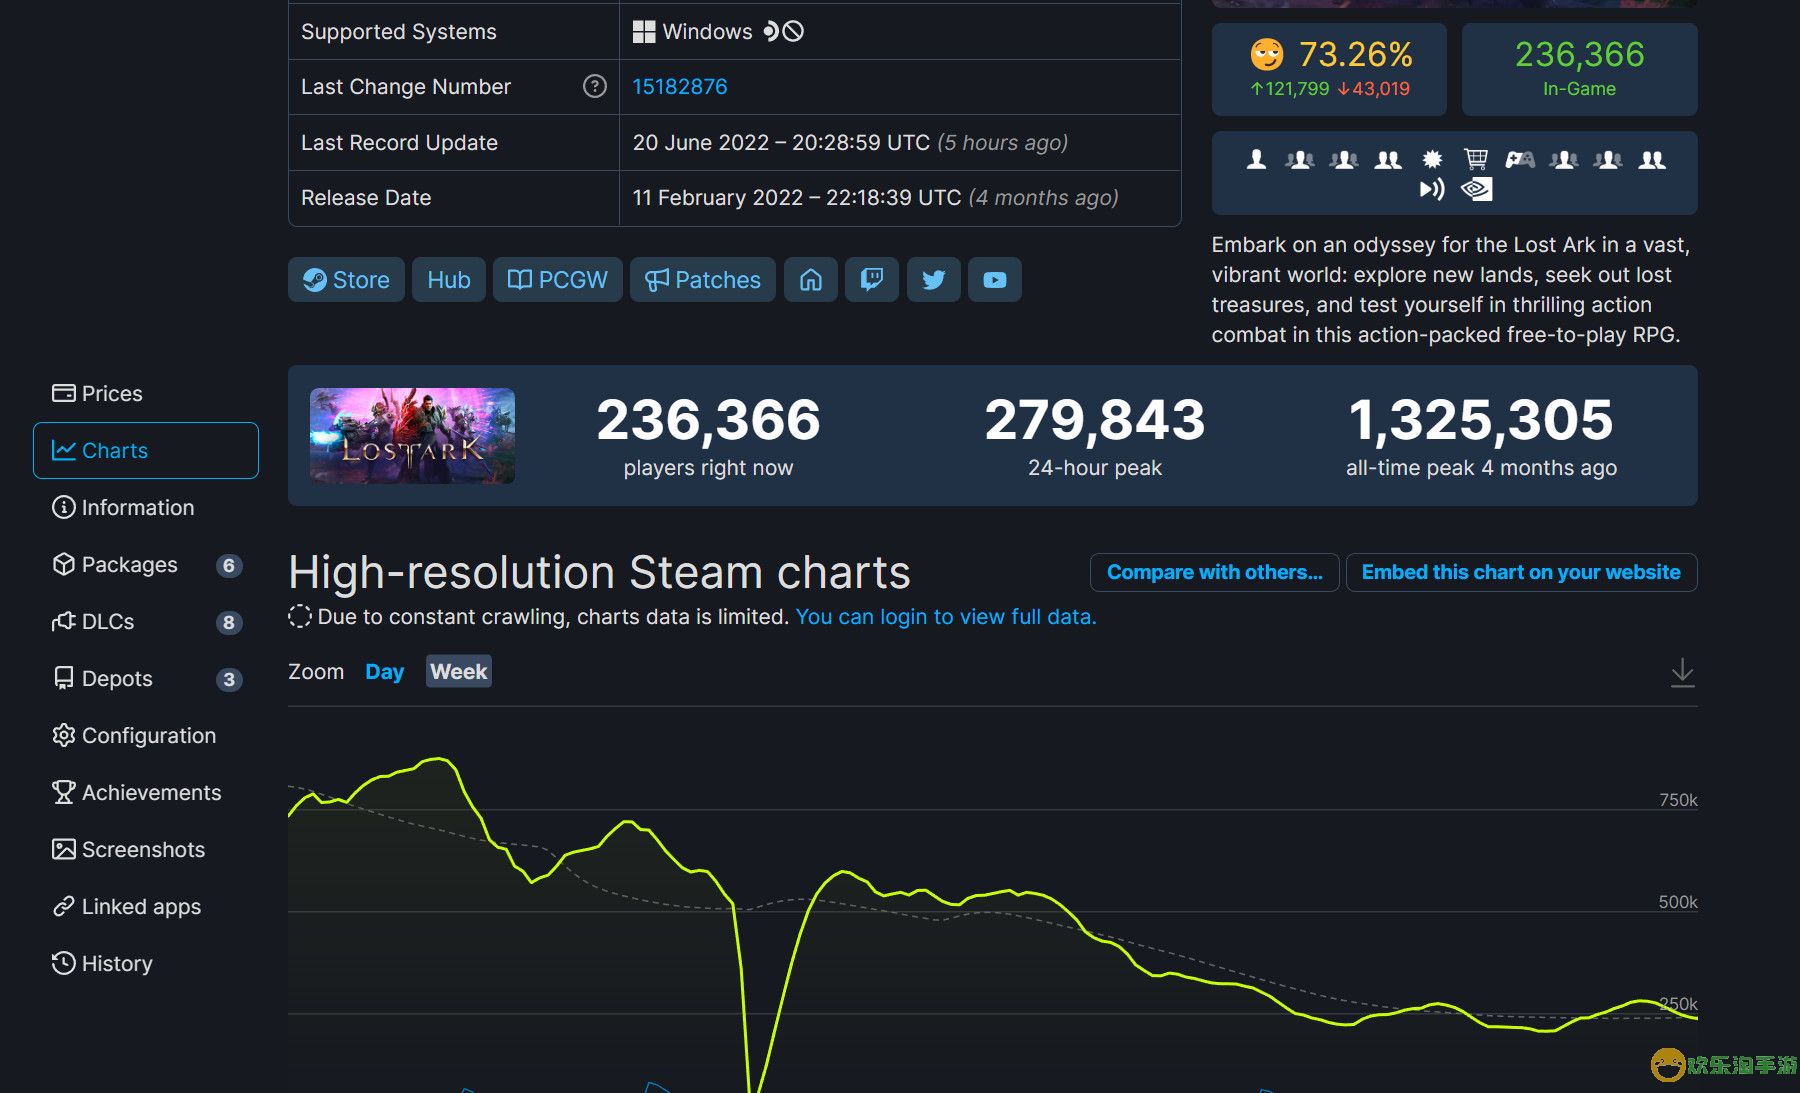The image size is (1800, 1093).
Task: Click Compare with others button
Action: coord(1214,572)
